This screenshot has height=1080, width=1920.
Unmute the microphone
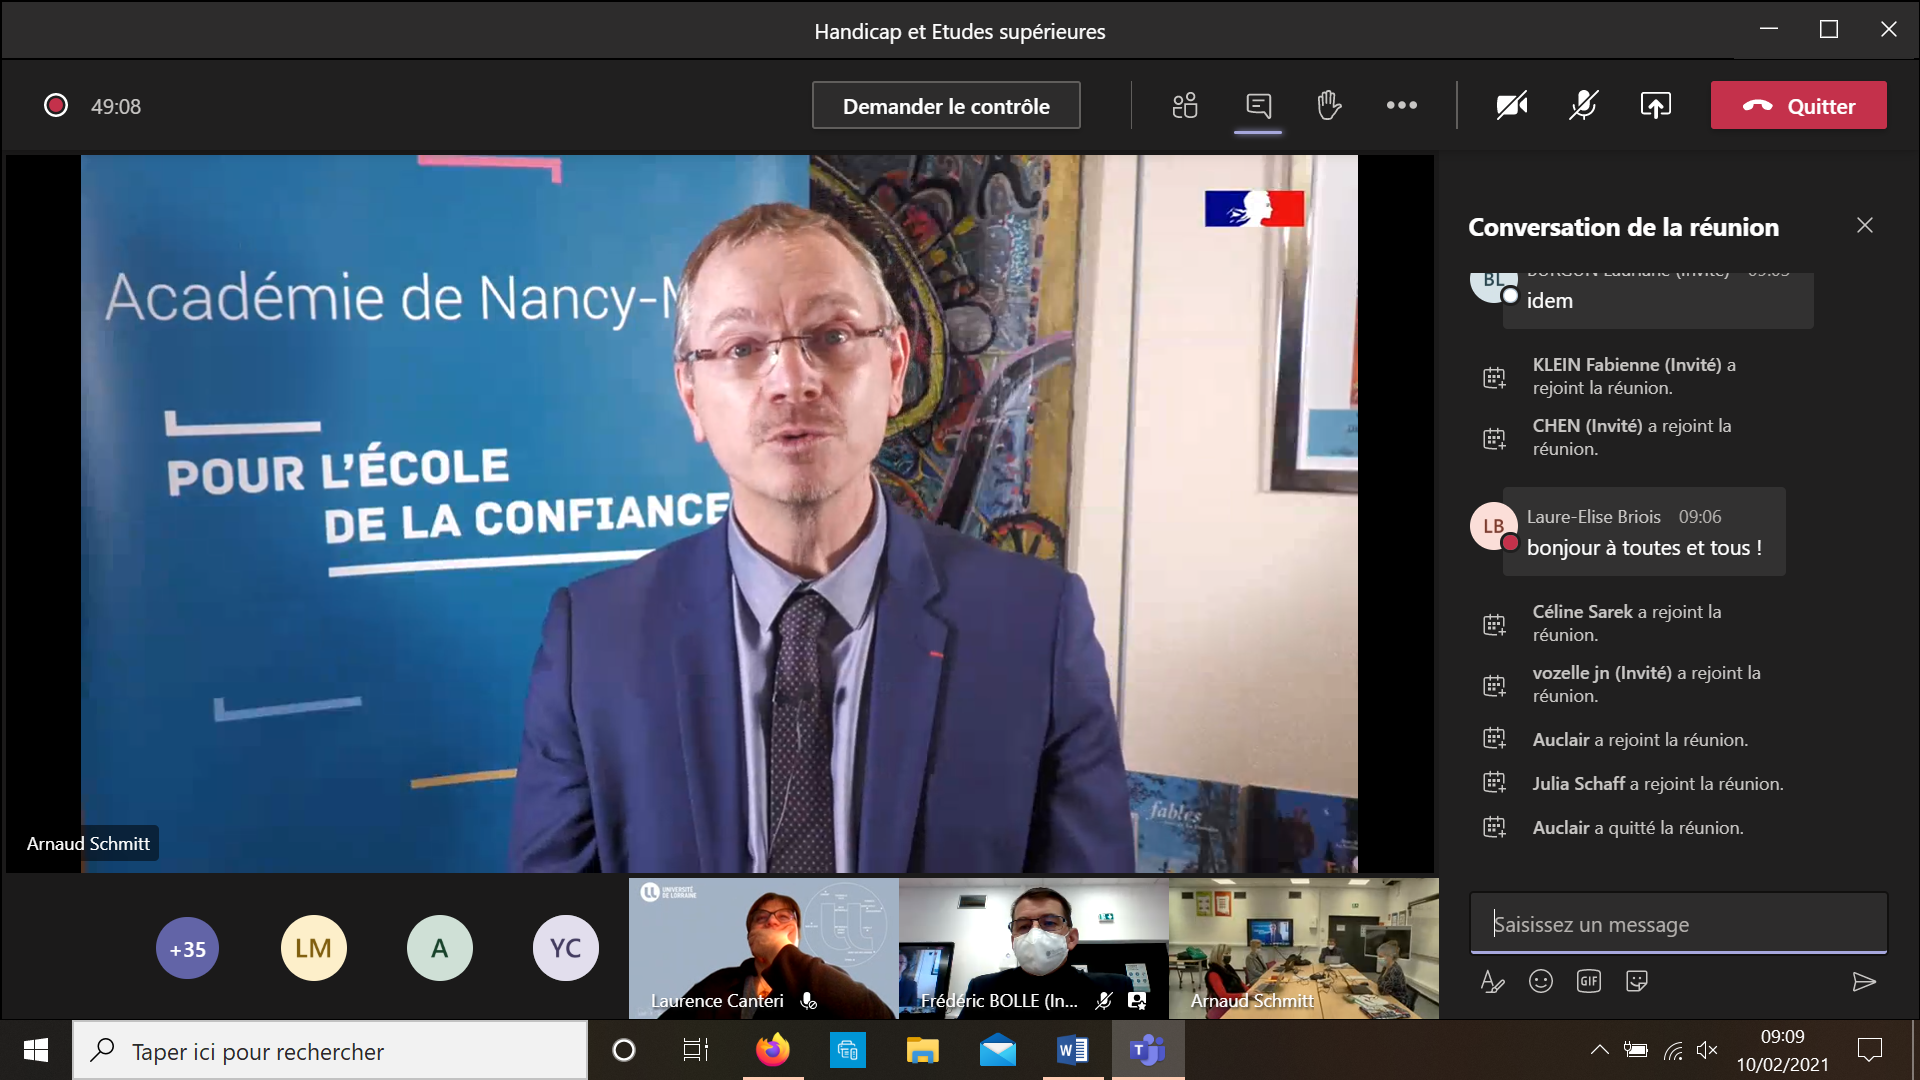[x=1583, y=106]
